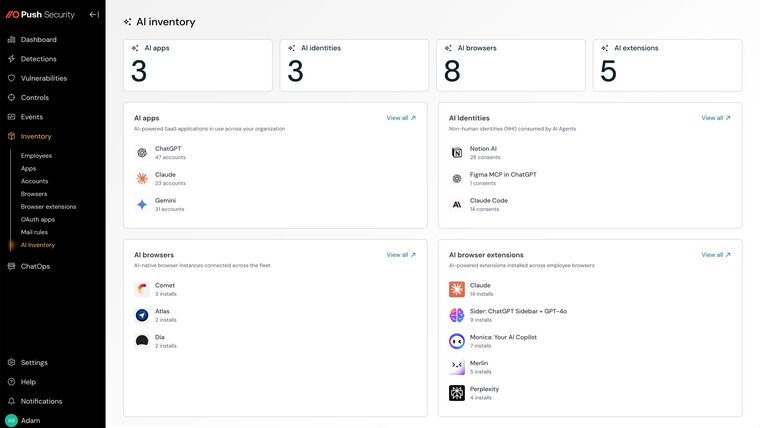Select the Monica AI Copilot extension icon
This screenshot has width=760, height=428.
pos(457,341)
